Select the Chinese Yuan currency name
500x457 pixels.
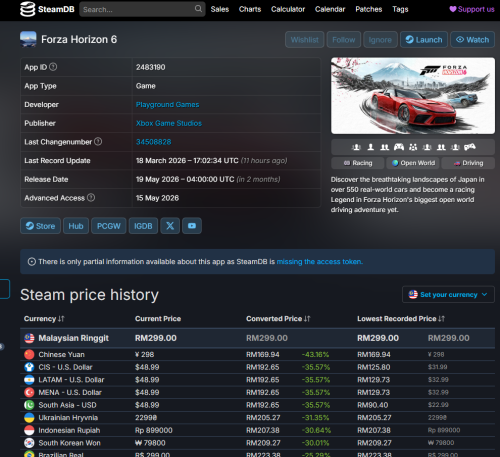point(62,354)
